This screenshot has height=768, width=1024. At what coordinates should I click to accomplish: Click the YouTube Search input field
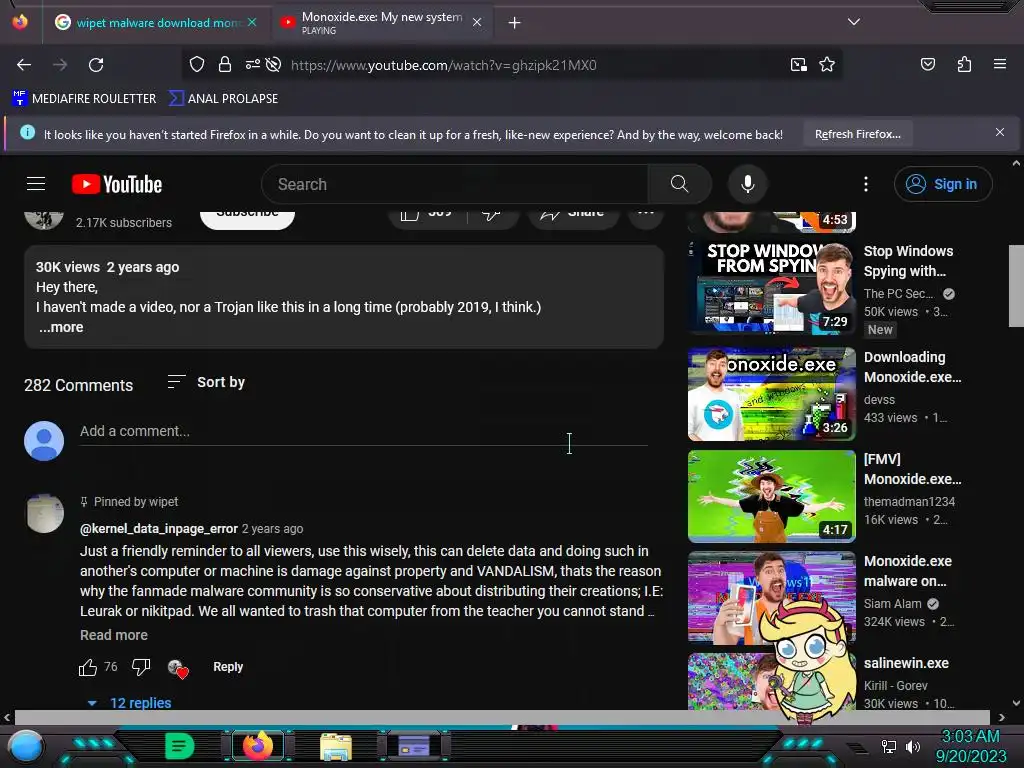[x=455, y=184]
